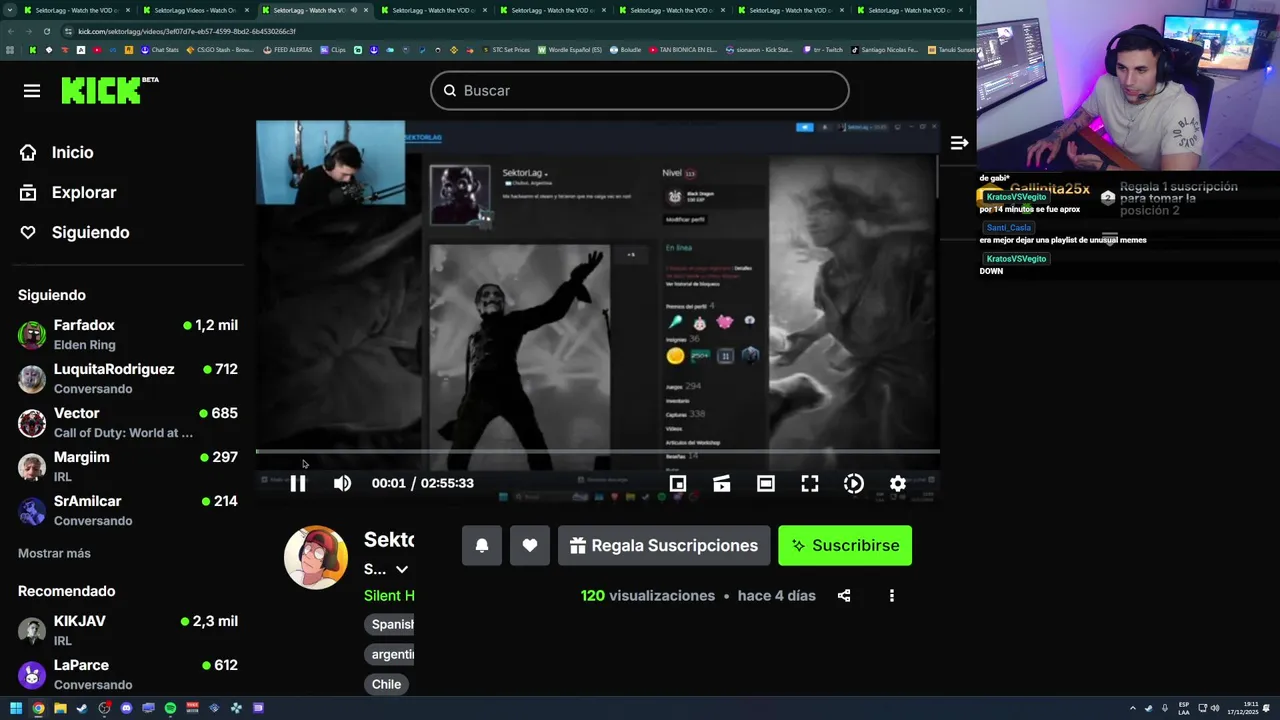
Task: Click Regala Suscripciones button
Action: click(664, 546)
